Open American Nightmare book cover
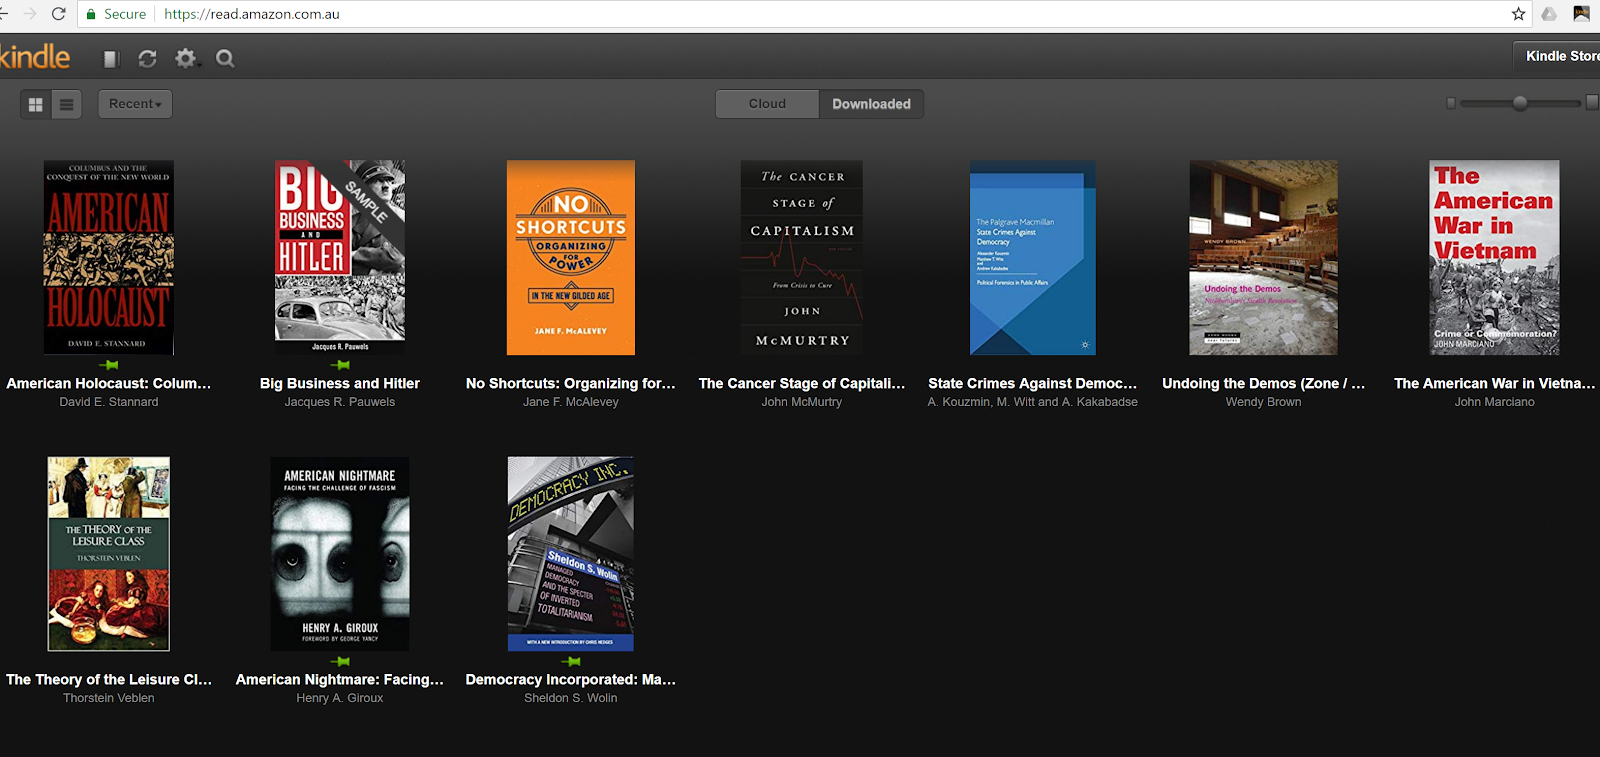 [x=340, y=554]
